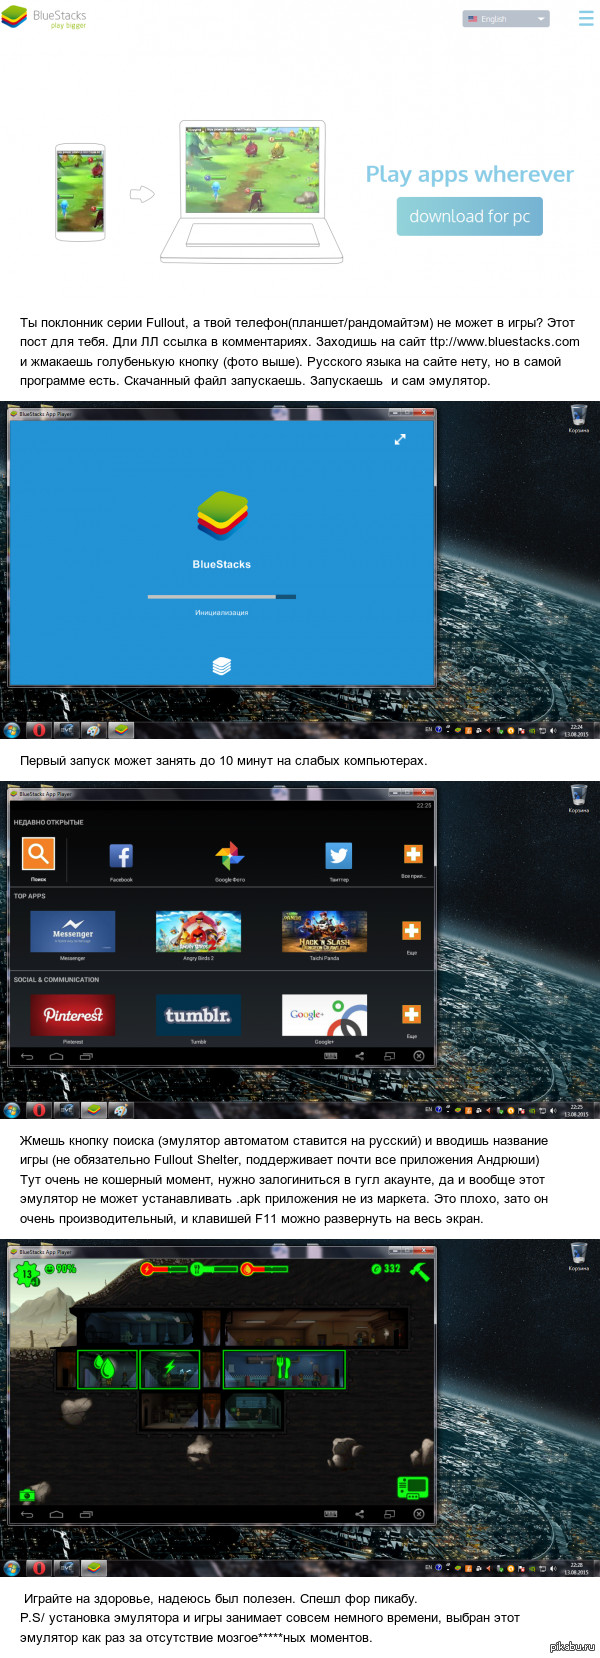Open the Tumblr tile
The image size is (600, 1658).
(x=198, y=1015)
